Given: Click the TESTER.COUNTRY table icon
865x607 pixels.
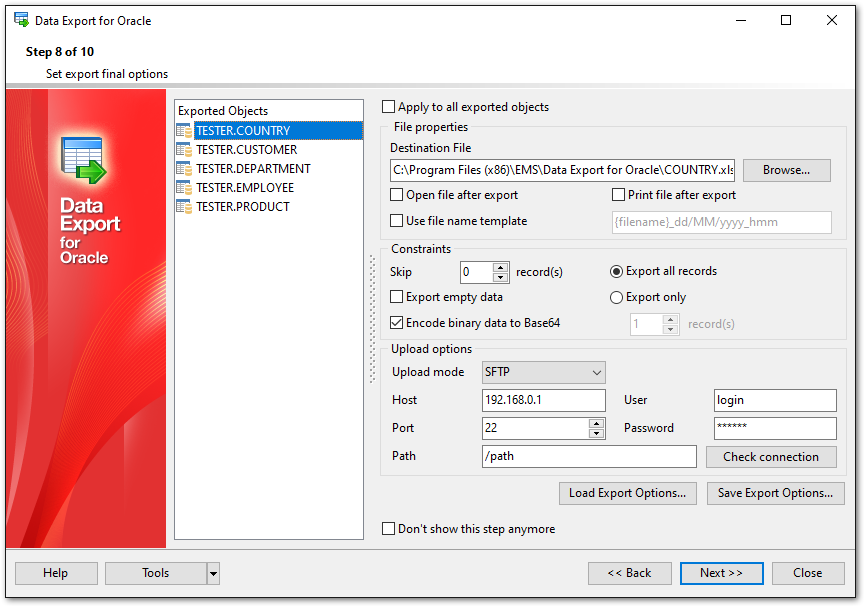Looking at the screenshot, I should tap(184, 131).
